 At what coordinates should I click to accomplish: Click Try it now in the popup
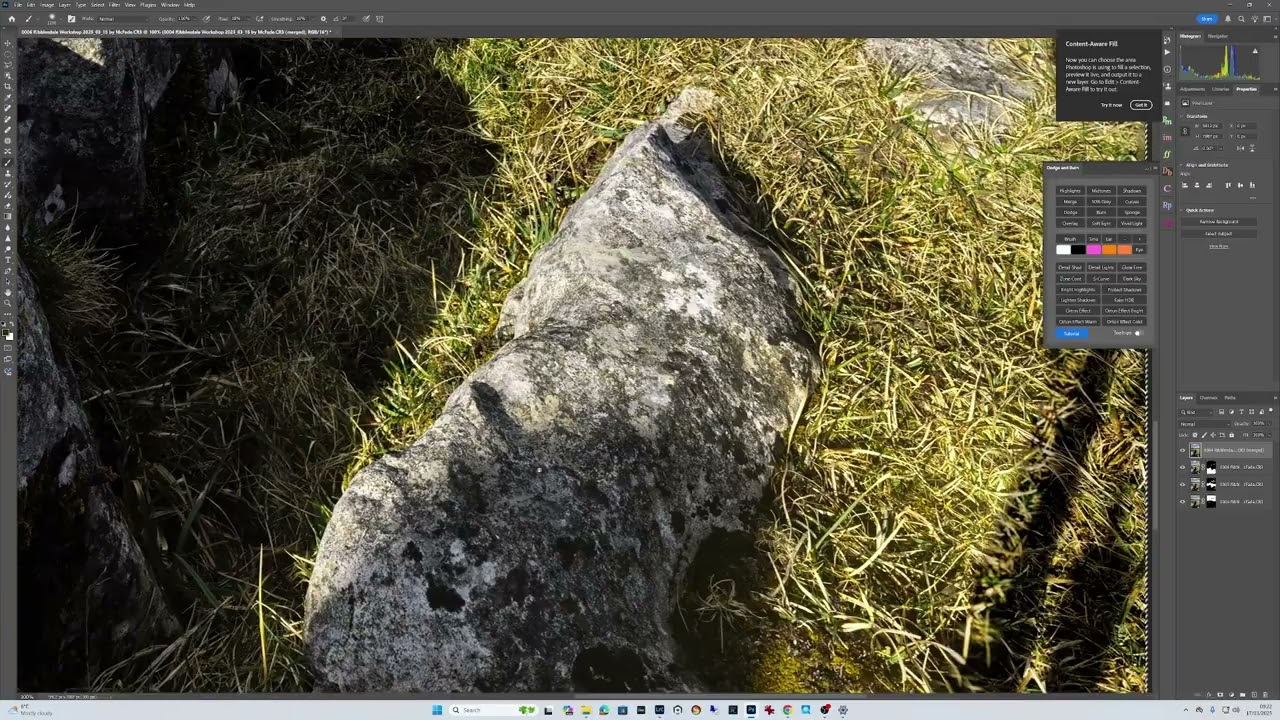[x=1111, y=105]
